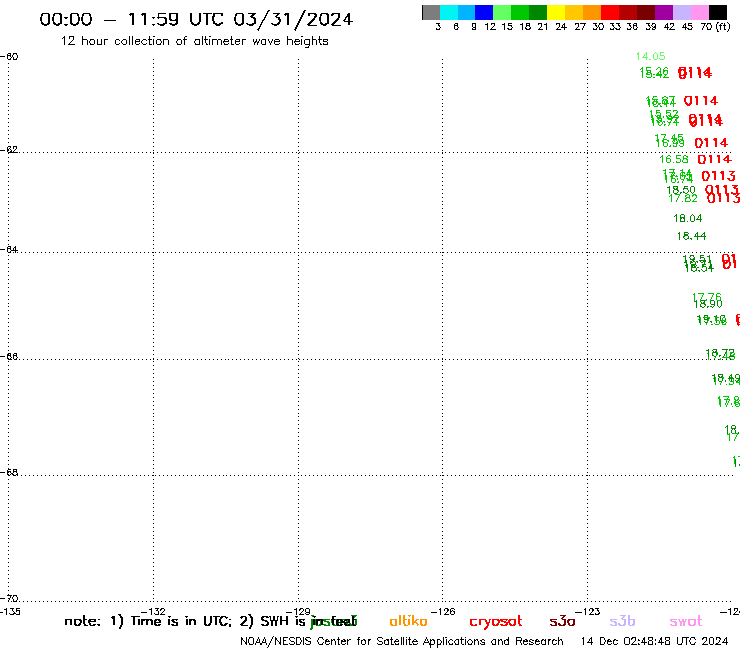
Task: Click the pink swatch ending at 70 ft
Action: pos(699,12)
